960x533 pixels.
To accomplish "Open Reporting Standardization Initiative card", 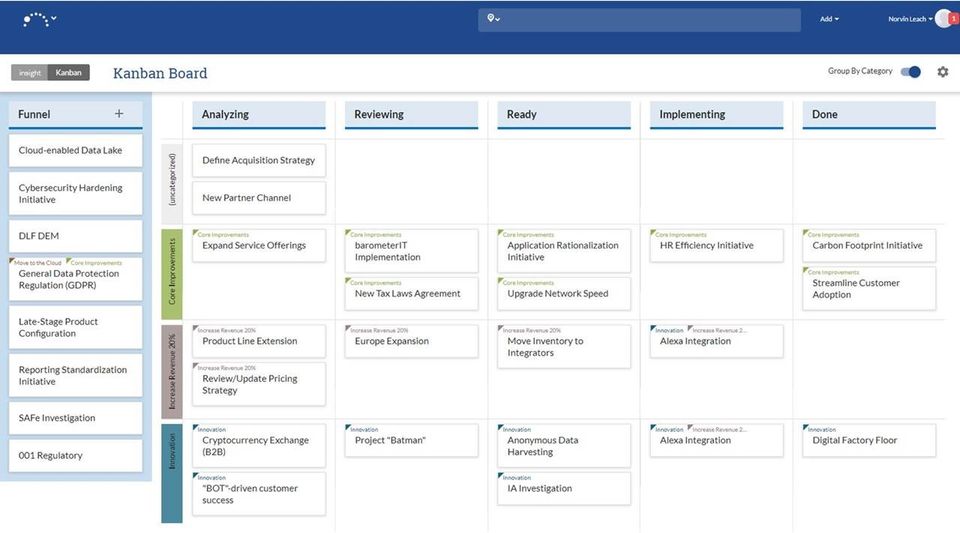I will [x=75, y=375].
